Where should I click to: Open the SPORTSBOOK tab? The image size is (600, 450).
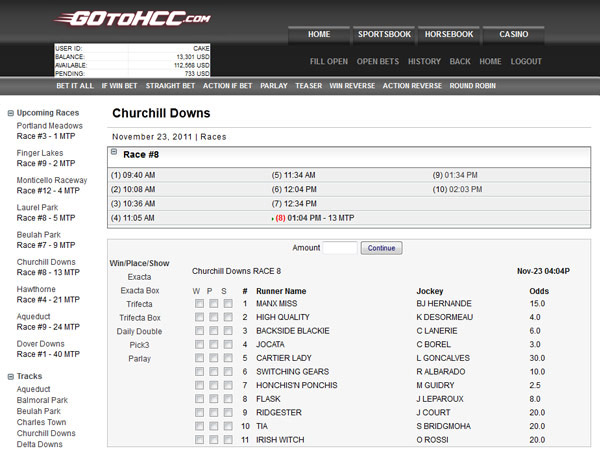point(384,34)
